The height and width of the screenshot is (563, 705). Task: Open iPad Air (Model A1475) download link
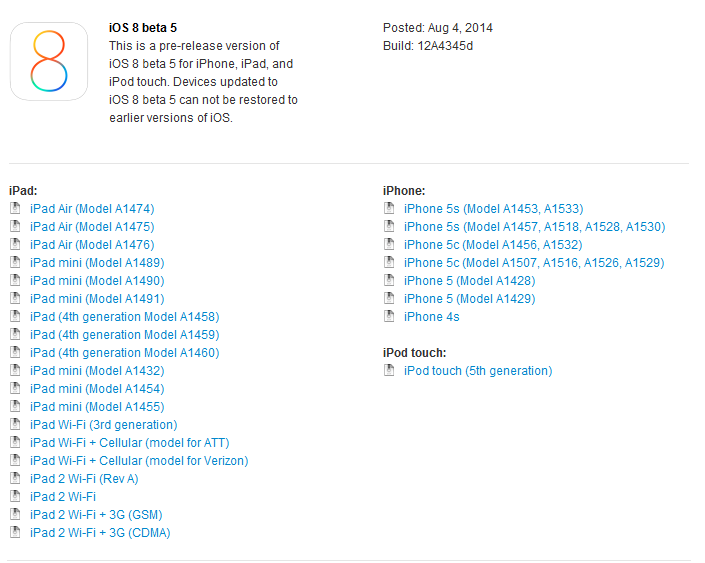(x=92, y=227)
